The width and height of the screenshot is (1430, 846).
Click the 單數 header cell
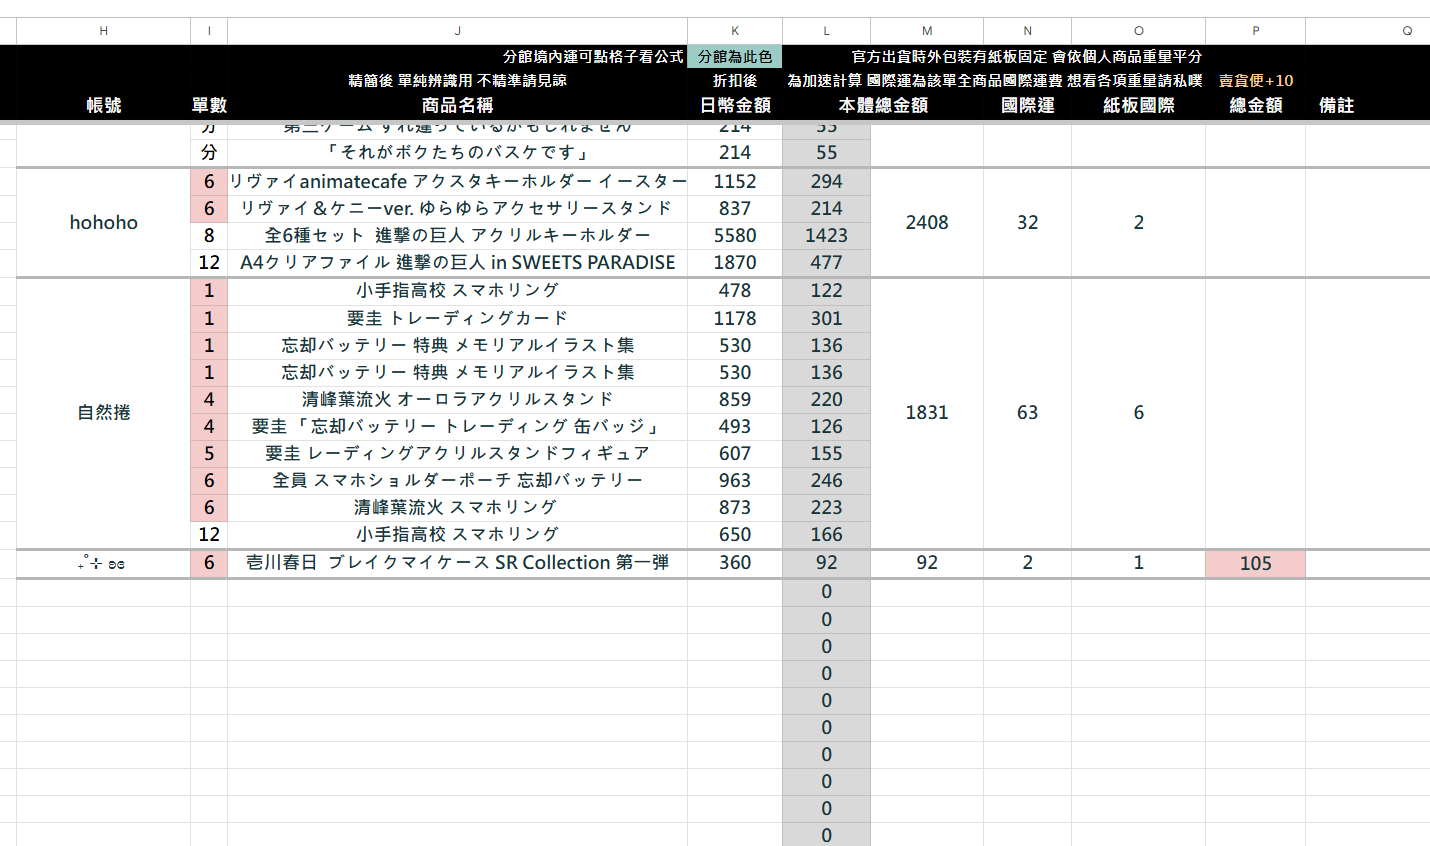(209, 105)
